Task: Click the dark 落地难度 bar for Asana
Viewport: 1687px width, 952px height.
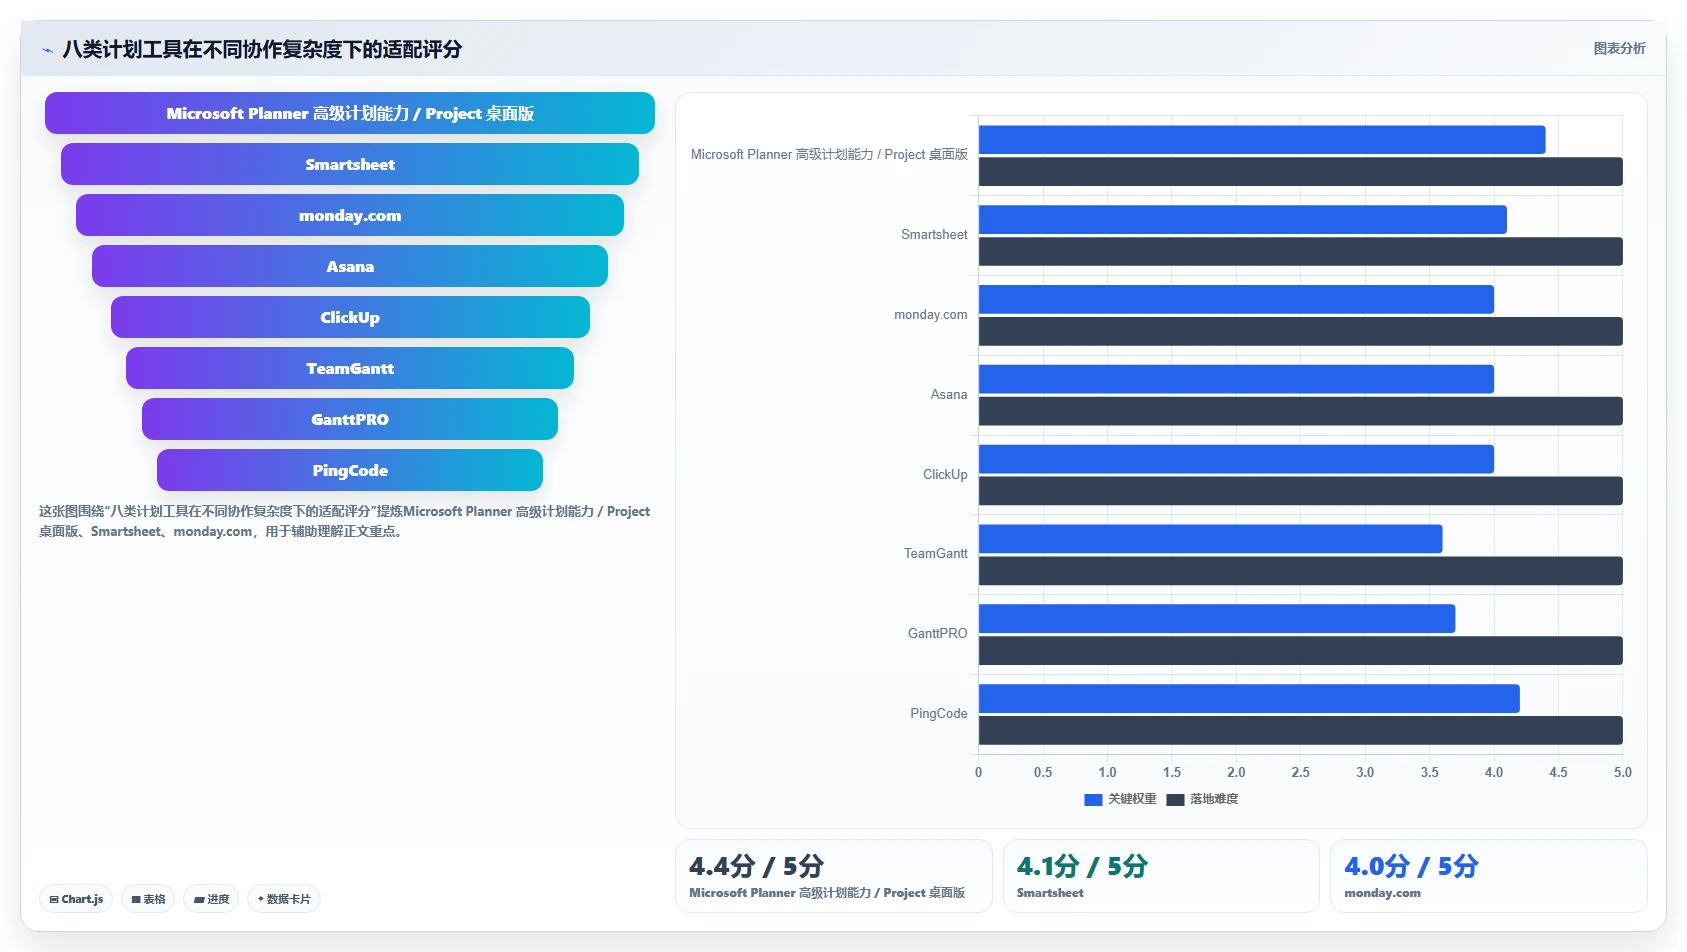Action: [1300, 411]
